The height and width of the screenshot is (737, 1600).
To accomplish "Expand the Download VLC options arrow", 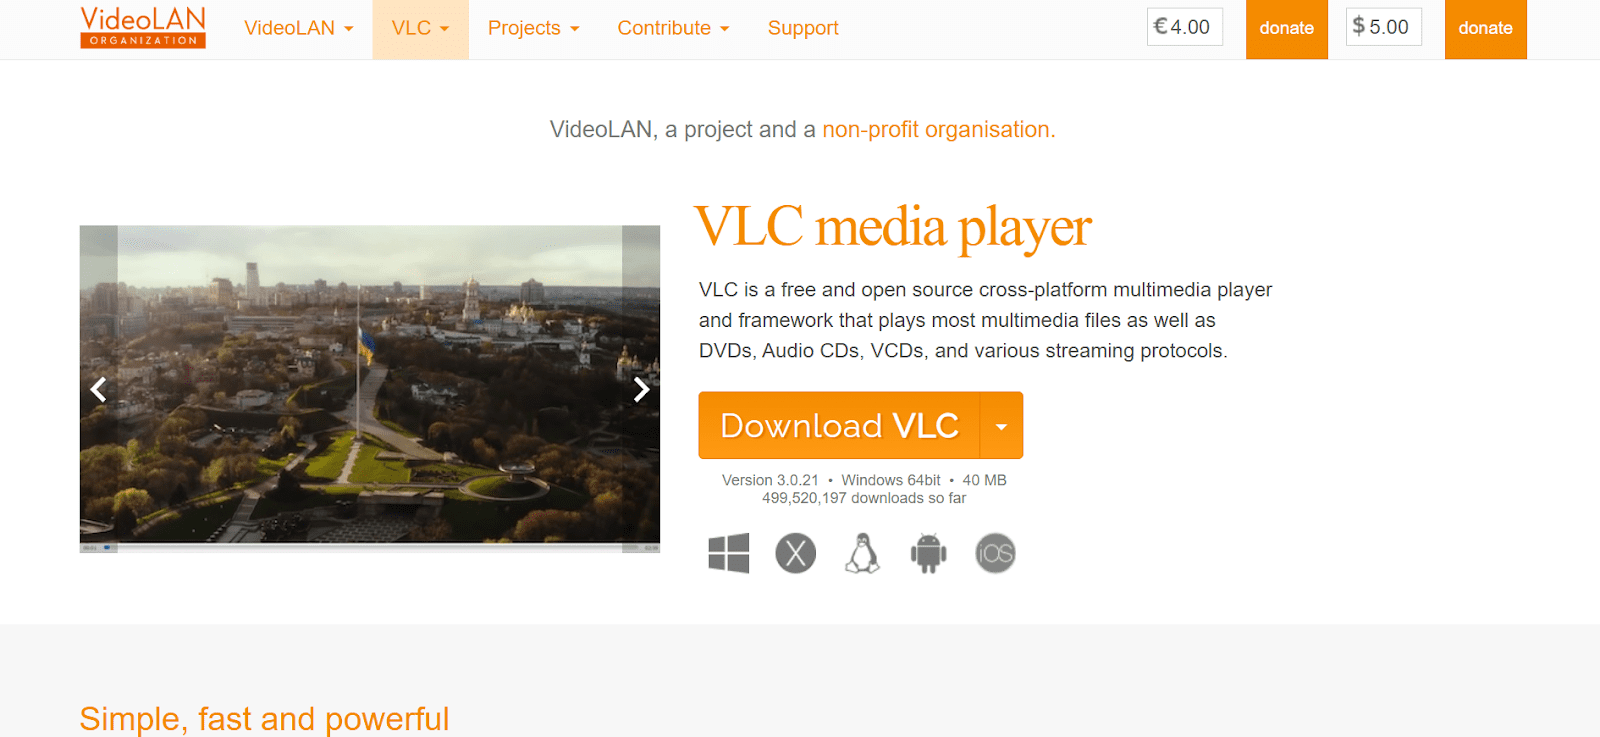I will 1001,426.
